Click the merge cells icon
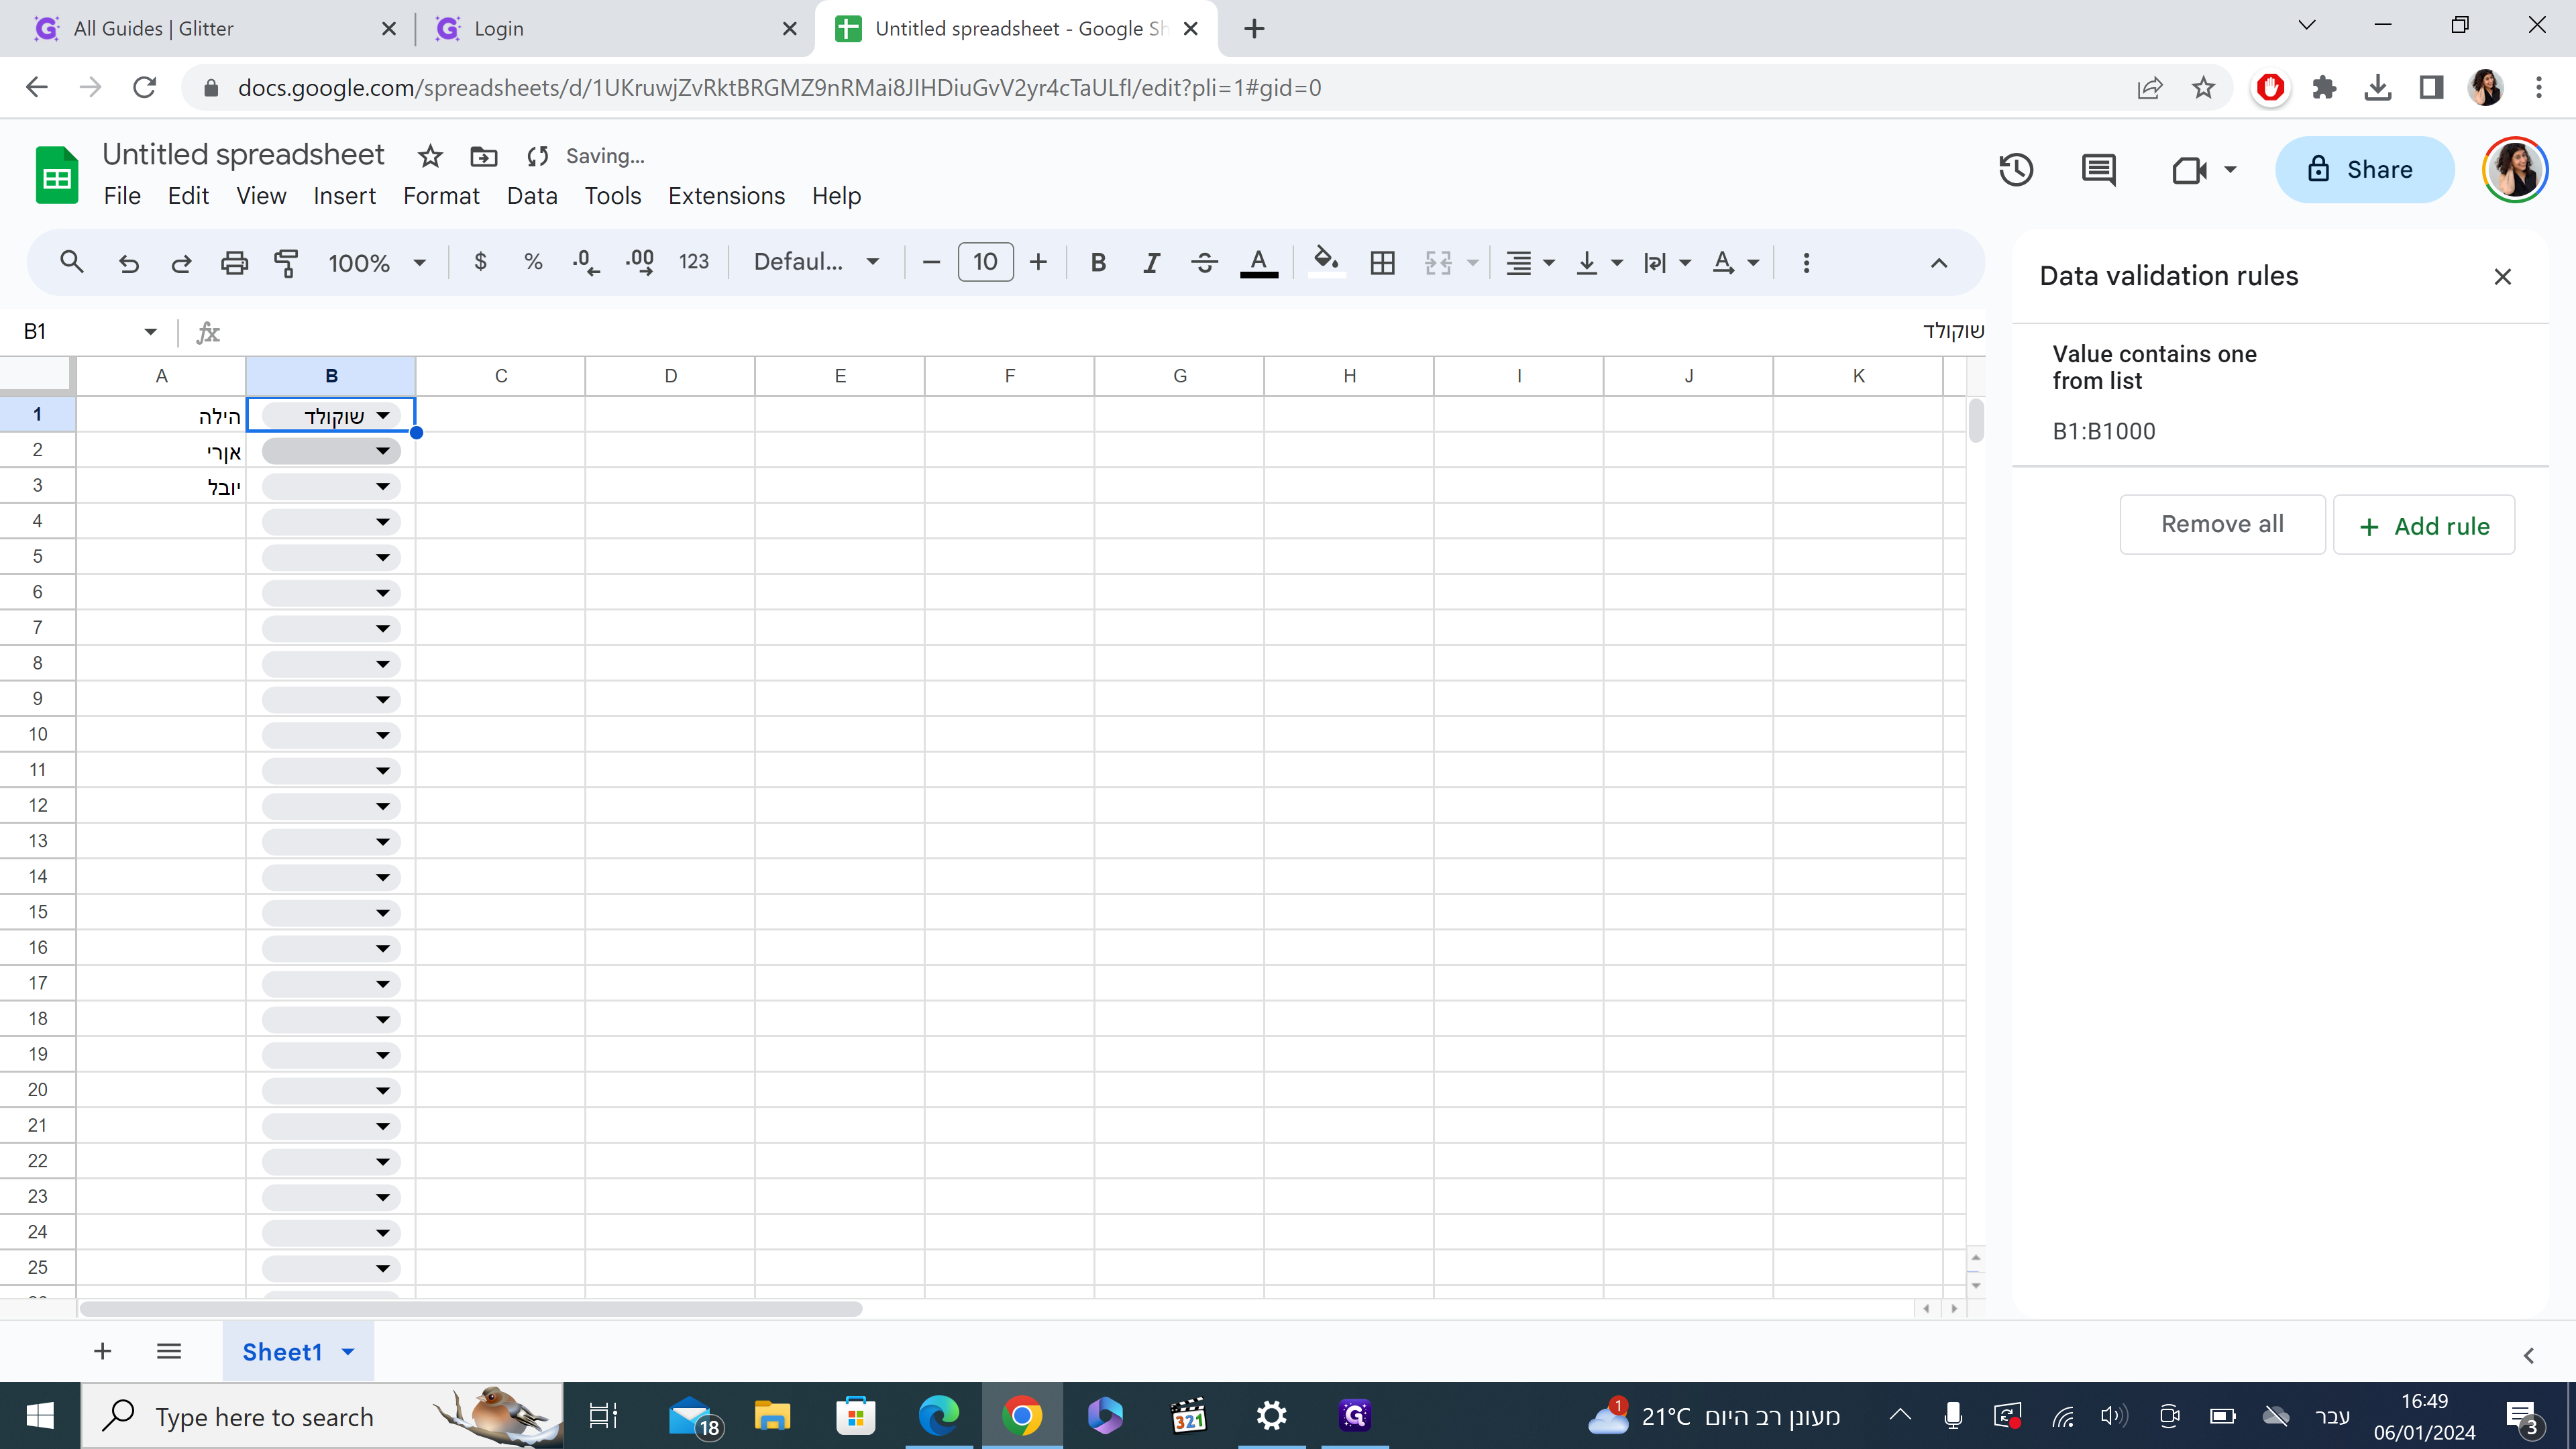This screenshot has height=1449, width=2576. [1438, 262]
